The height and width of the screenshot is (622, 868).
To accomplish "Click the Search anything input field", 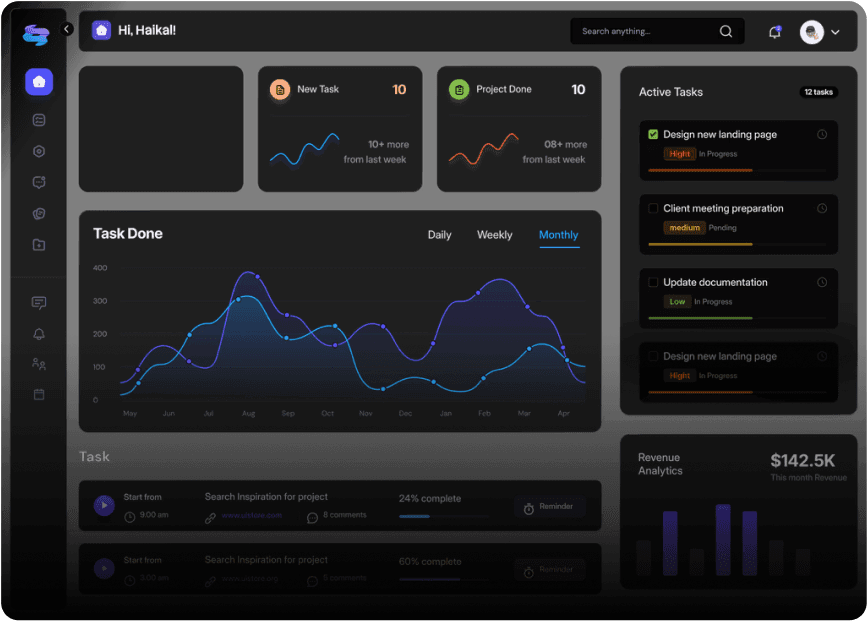I will point(645,32).
